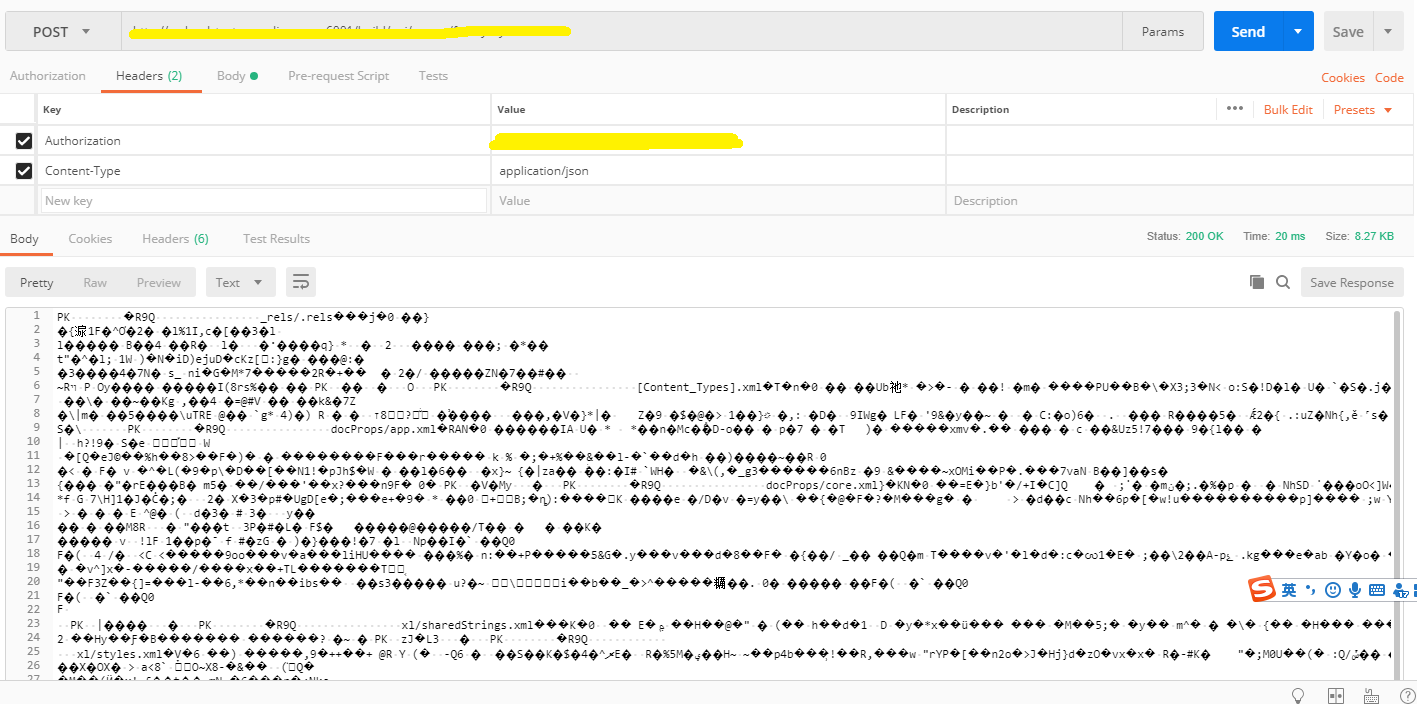Open the POST method dropdown
This screenshot has height=704, width=1417.
tap(63, 32)
